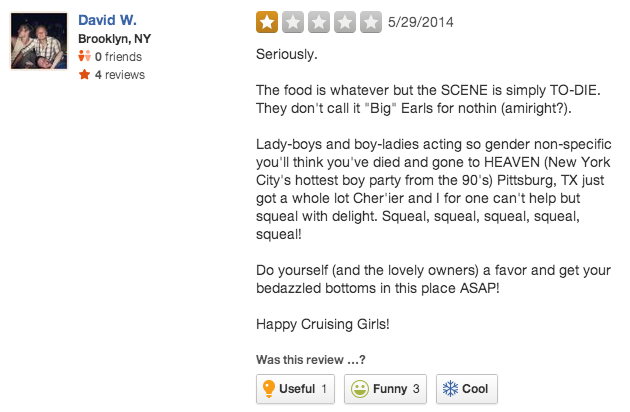Click the fourth gray rating star
The image size is (630, 412).
pyautogui.click(x=345, y=22)
